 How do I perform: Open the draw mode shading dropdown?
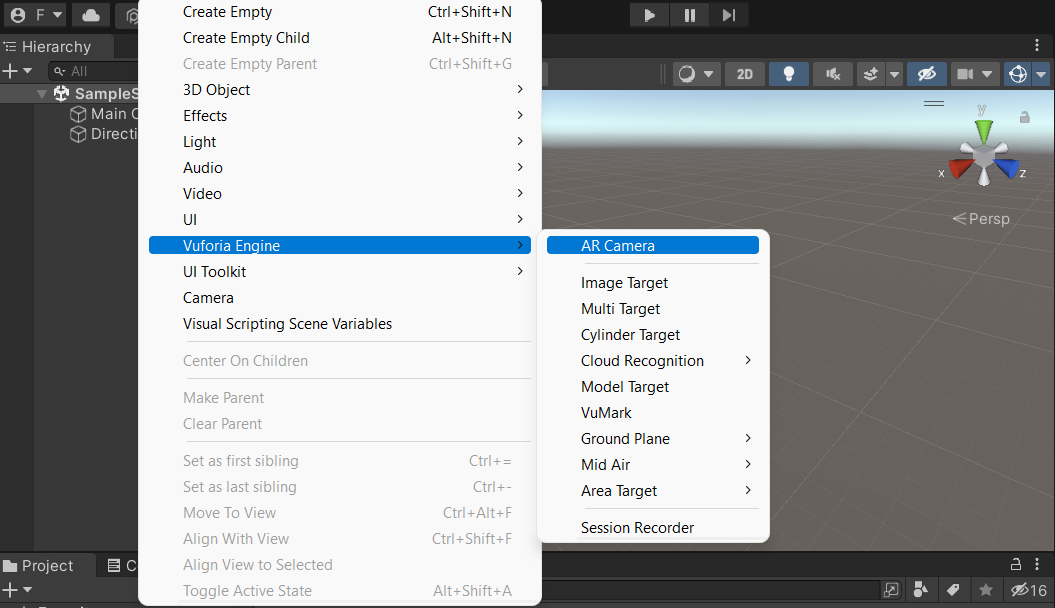pos(696,74)
